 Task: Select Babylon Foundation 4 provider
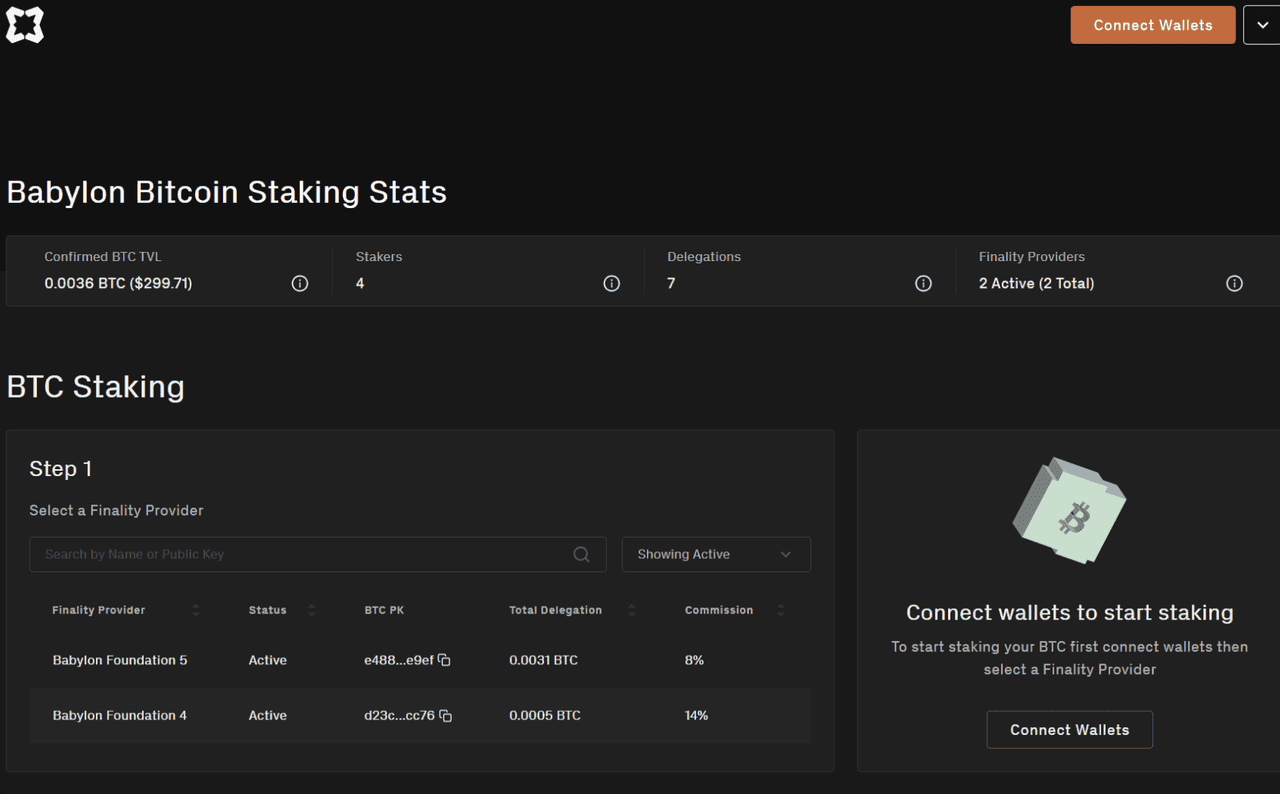tap(420, 716)
